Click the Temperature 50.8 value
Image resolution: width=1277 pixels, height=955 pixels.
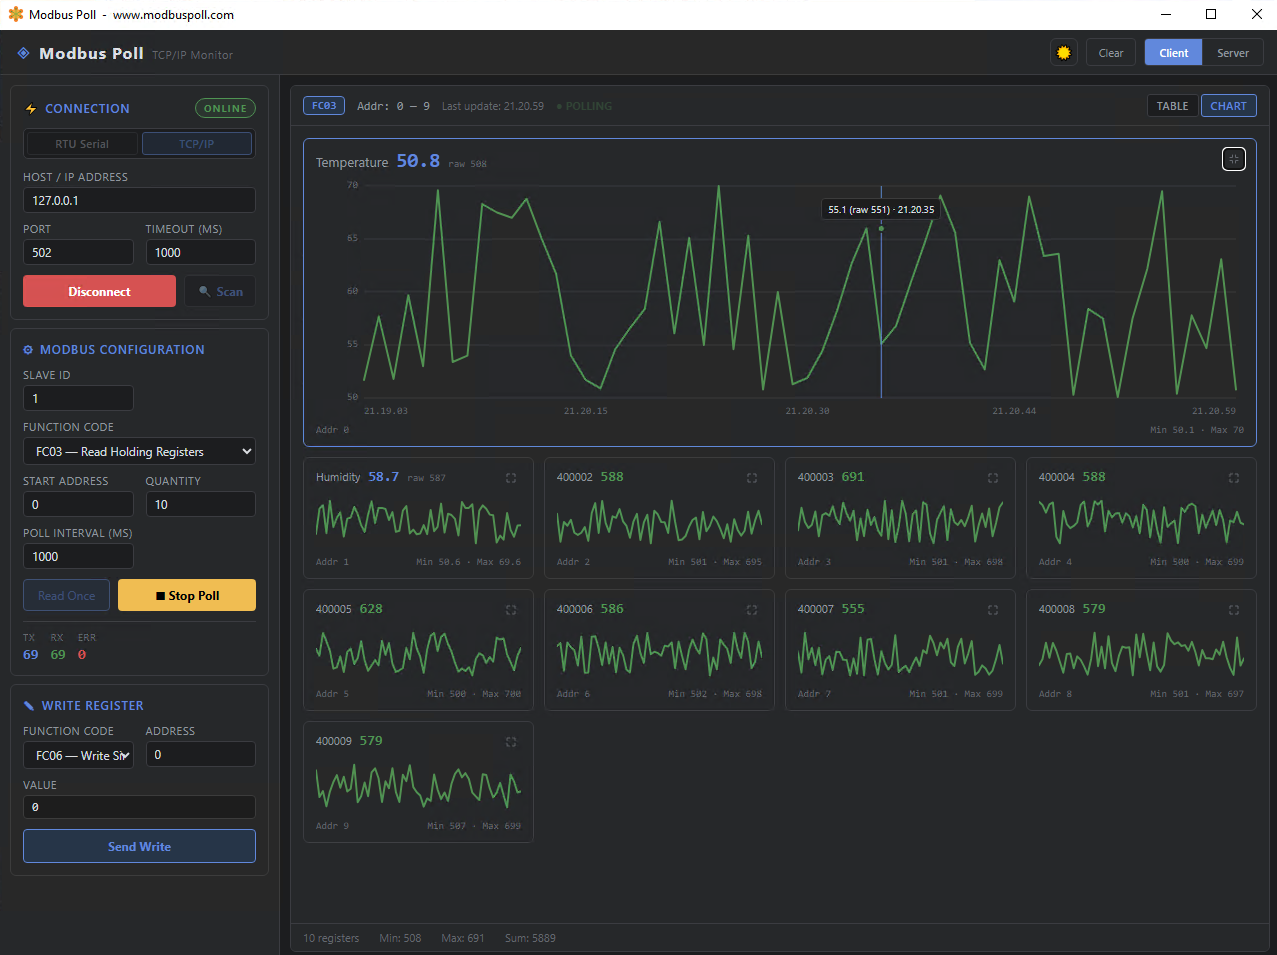418,161
